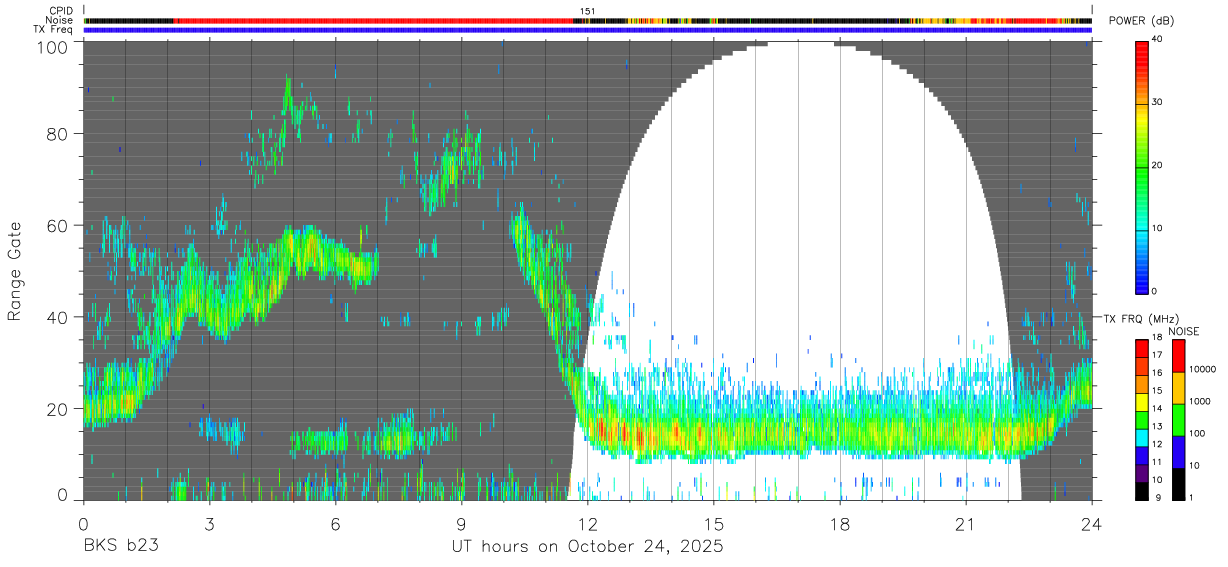Click x-axis tick label '9'
This screenshot has height=567, width=1228.
(461, 524)
